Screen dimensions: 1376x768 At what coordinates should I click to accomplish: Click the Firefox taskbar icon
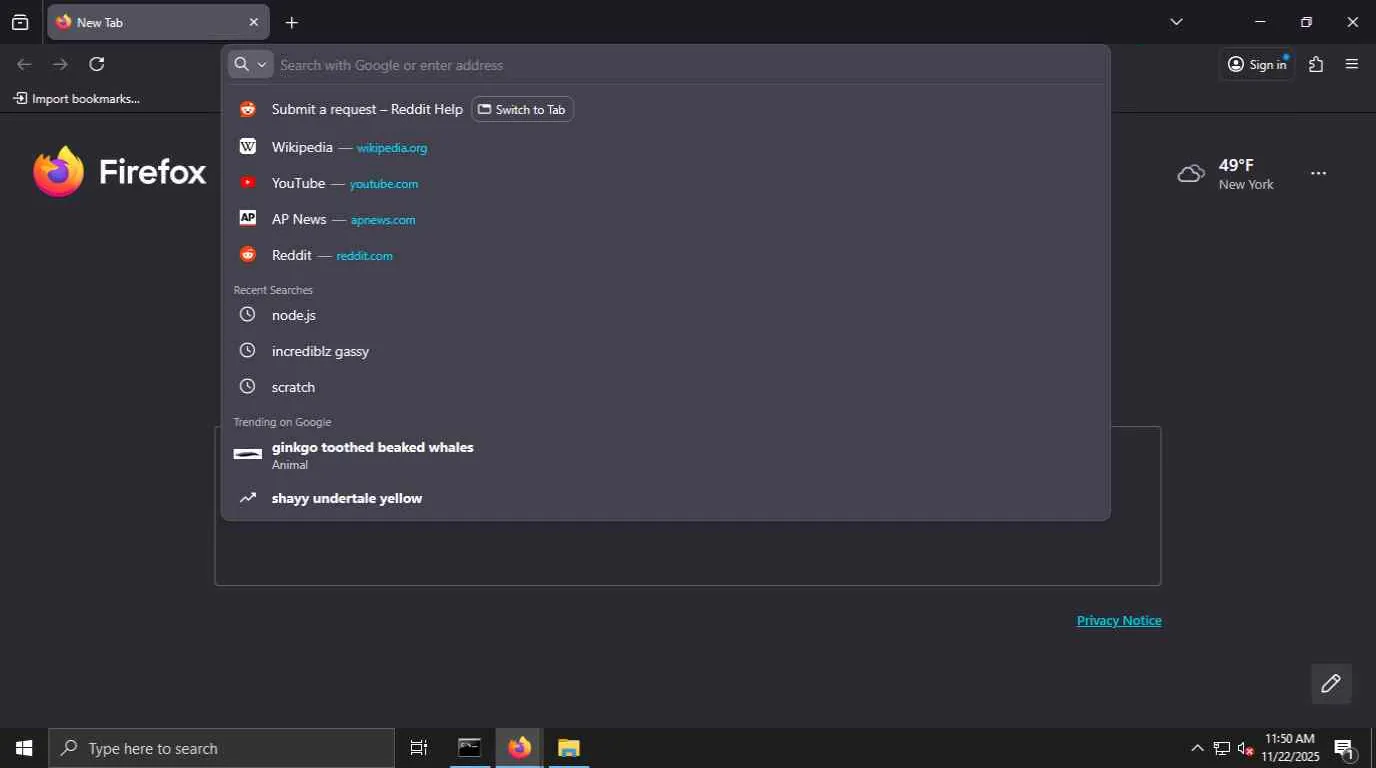[519, 748]
